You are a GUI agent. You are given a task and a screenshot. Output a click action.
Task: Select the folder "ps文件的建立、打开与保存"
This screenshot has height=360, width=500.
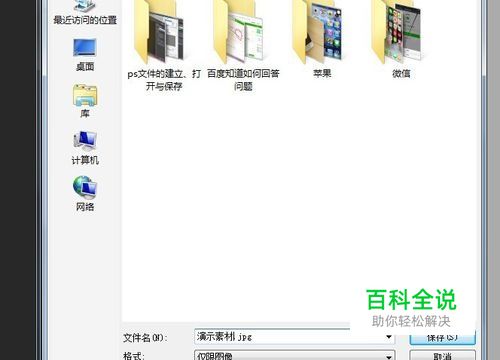pos(164,46)
